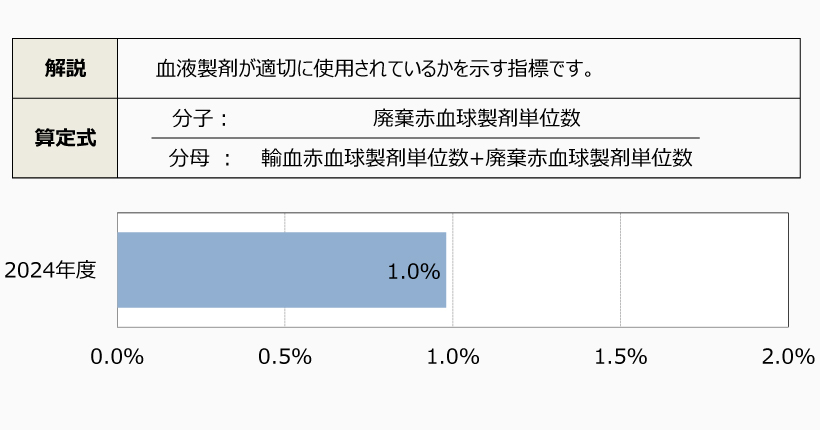Click the 1.0% axis tick label below the chart
The width and height of the screenshot is (820, 430).
[453, 357]
